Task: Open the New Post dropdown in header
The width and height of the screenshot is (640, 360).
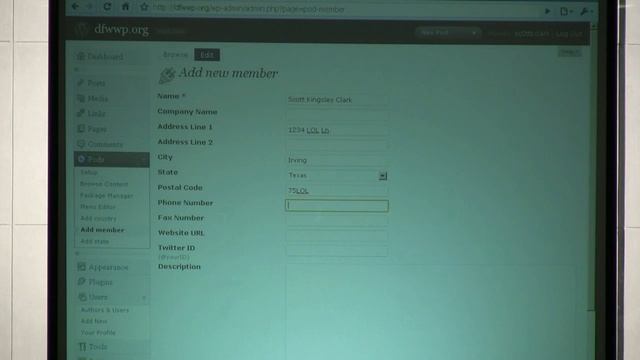Action: point(448,33)
